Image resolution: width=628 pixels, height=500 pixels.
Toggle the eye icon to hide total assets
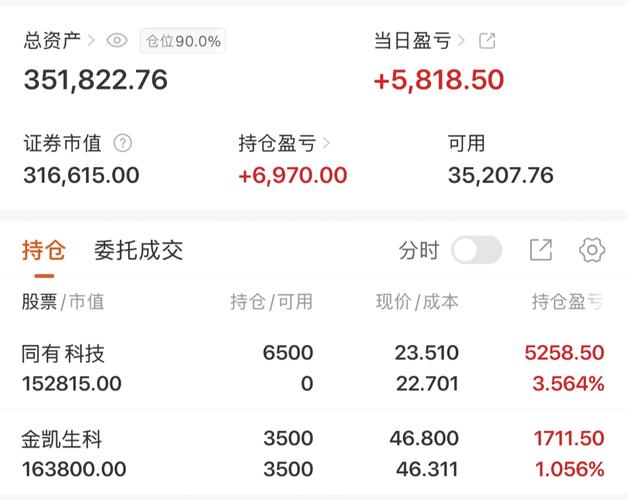click(117, 40)
